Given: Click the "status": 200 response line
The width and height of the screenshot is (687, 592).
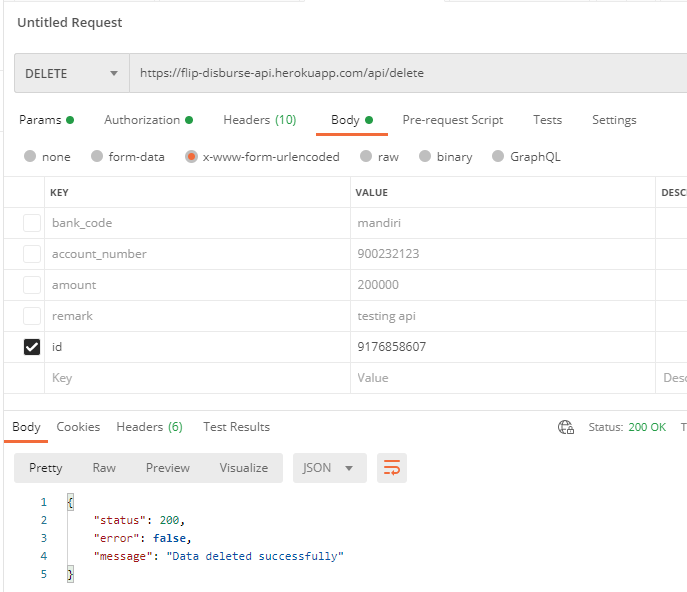Looking at the screenshot, I should click(139, 520).
